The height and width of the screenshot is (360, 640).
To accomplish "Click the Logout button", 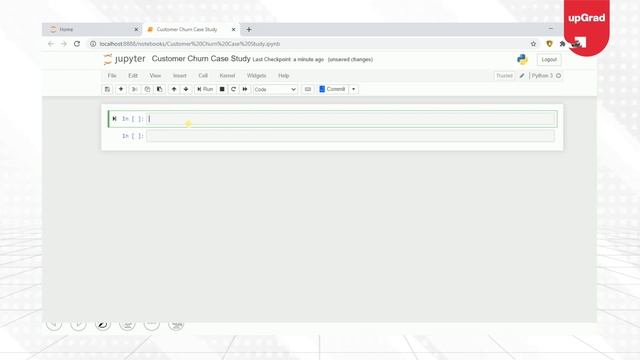I will [549, 60].
